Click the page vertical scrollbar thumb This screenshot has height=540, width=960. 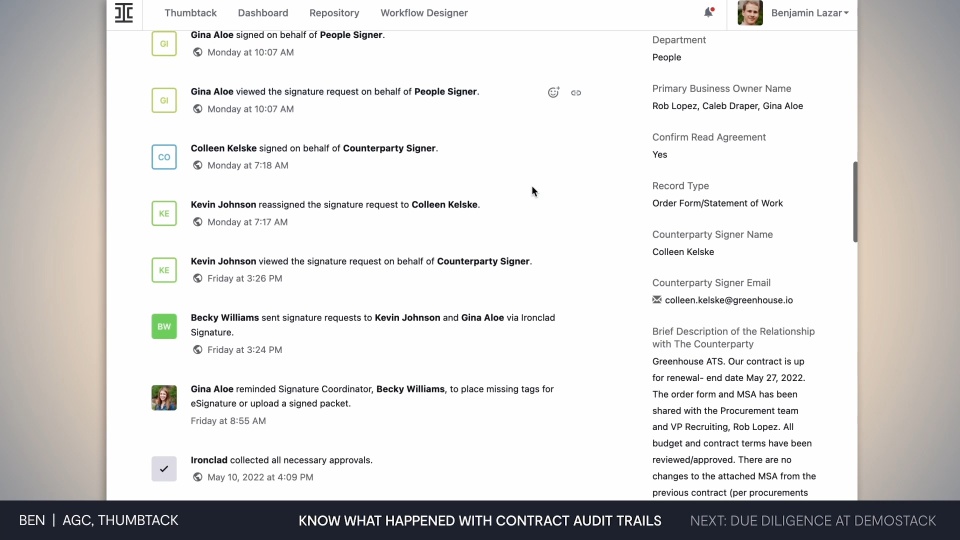[855, 202]
